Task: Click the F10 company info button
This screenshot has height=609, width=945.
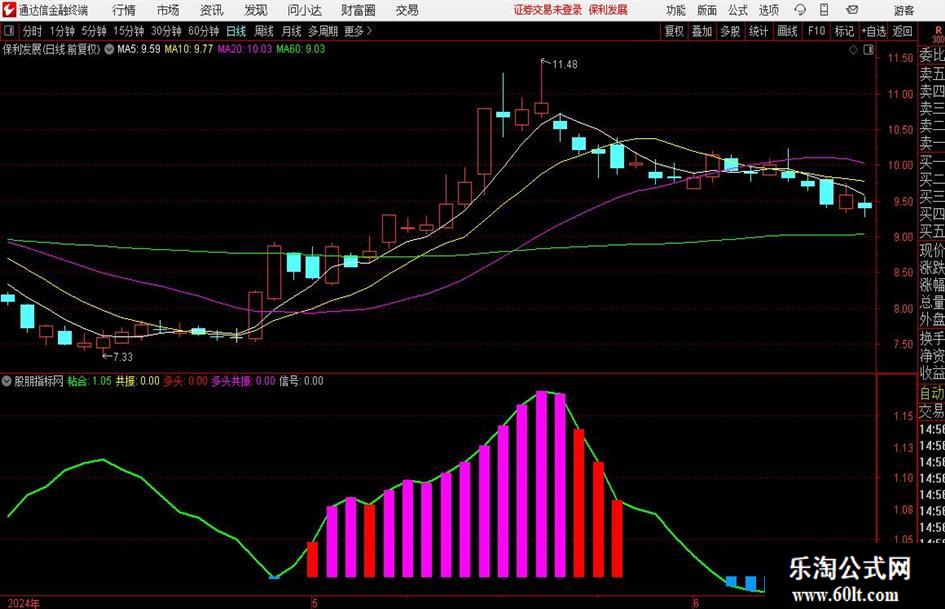Action: click(x=816, y=31)
